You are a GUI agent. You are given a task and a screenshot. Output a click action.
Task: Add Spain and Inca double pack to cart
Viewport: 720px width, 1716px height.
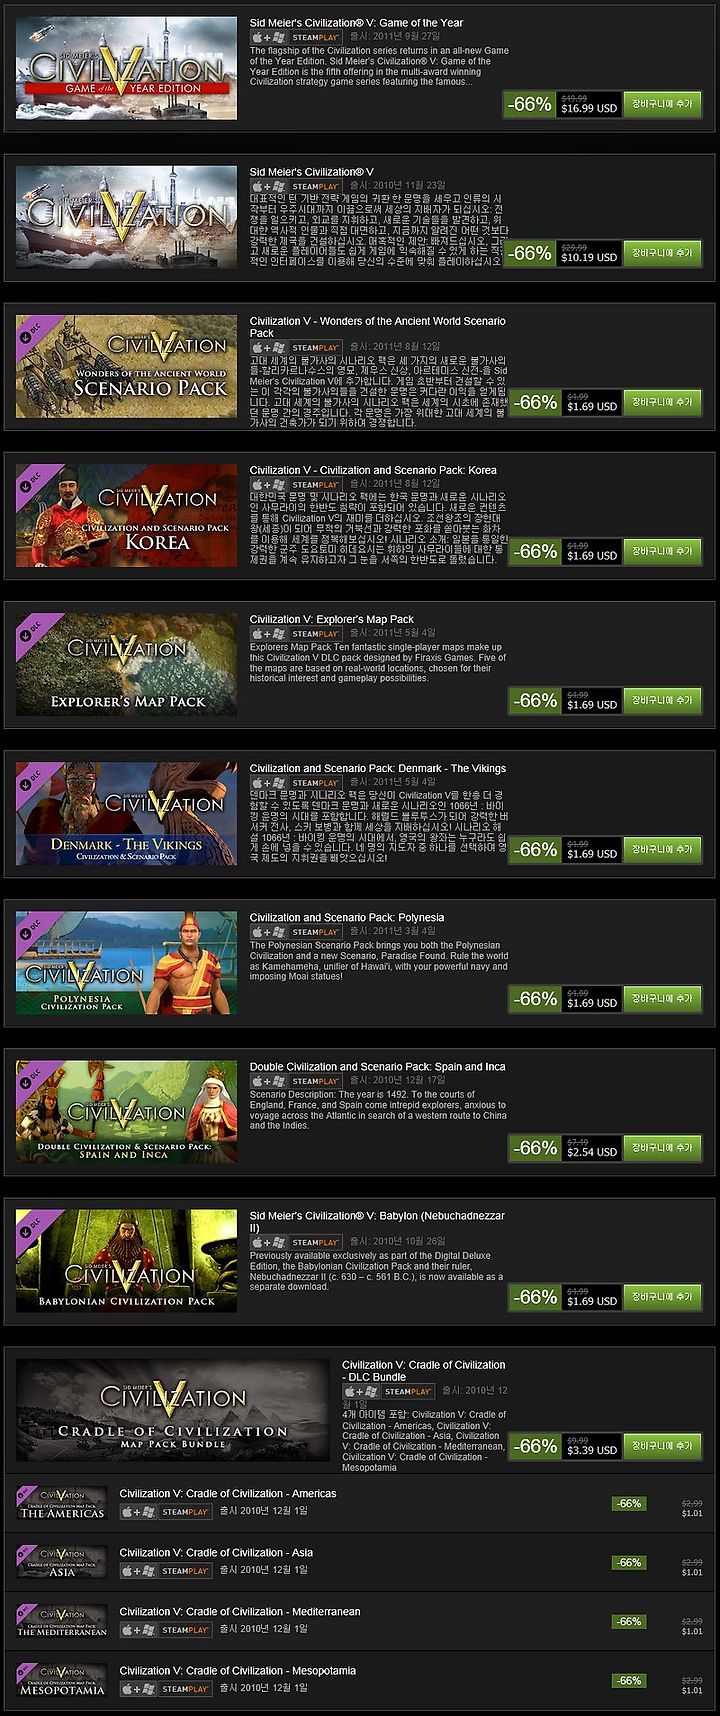click(662, 1147)
